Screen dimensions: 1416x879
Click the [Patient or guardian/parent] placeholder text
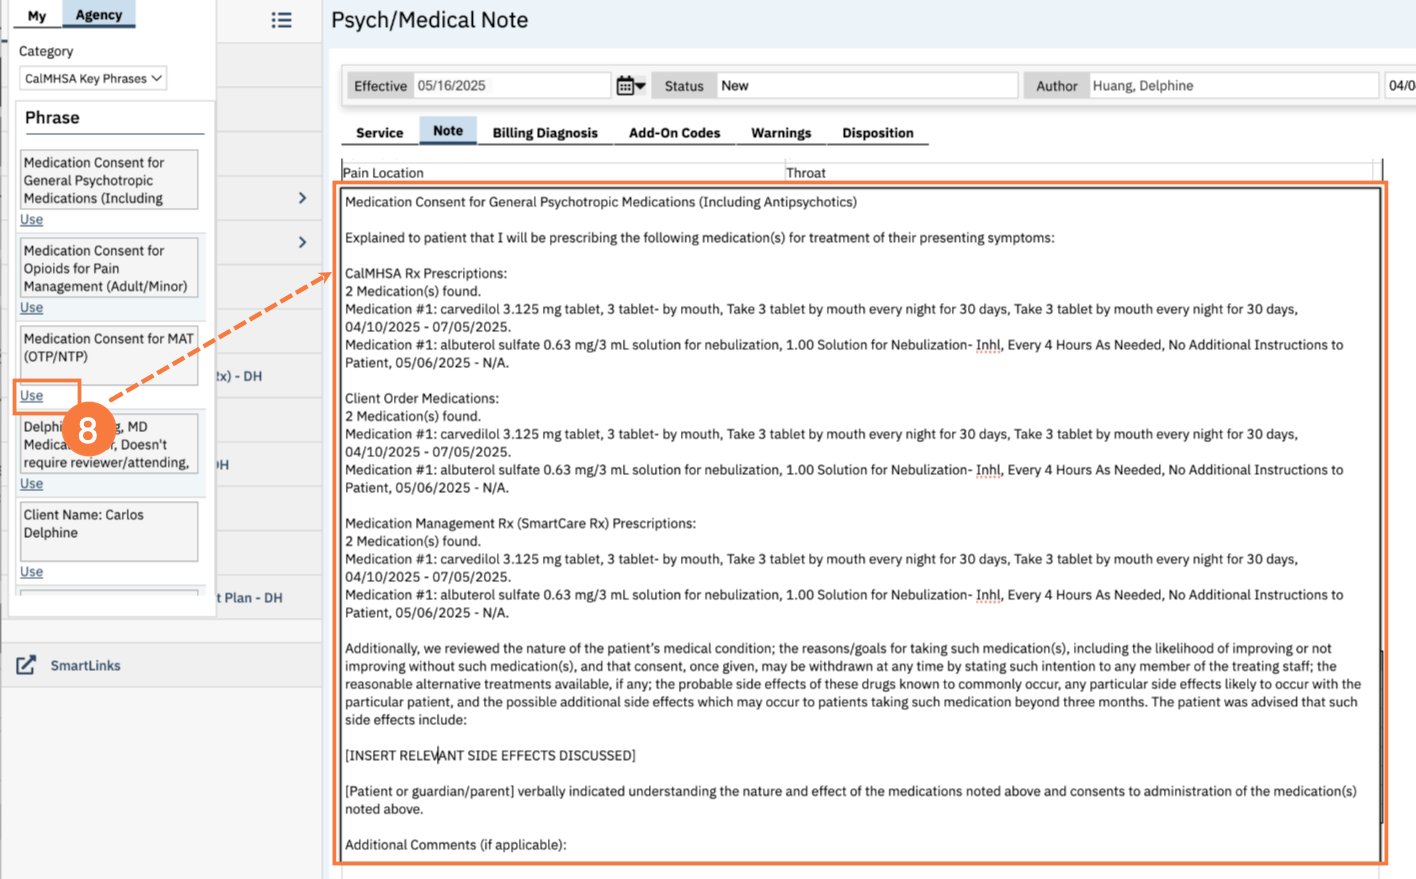(x=430, y=791)
